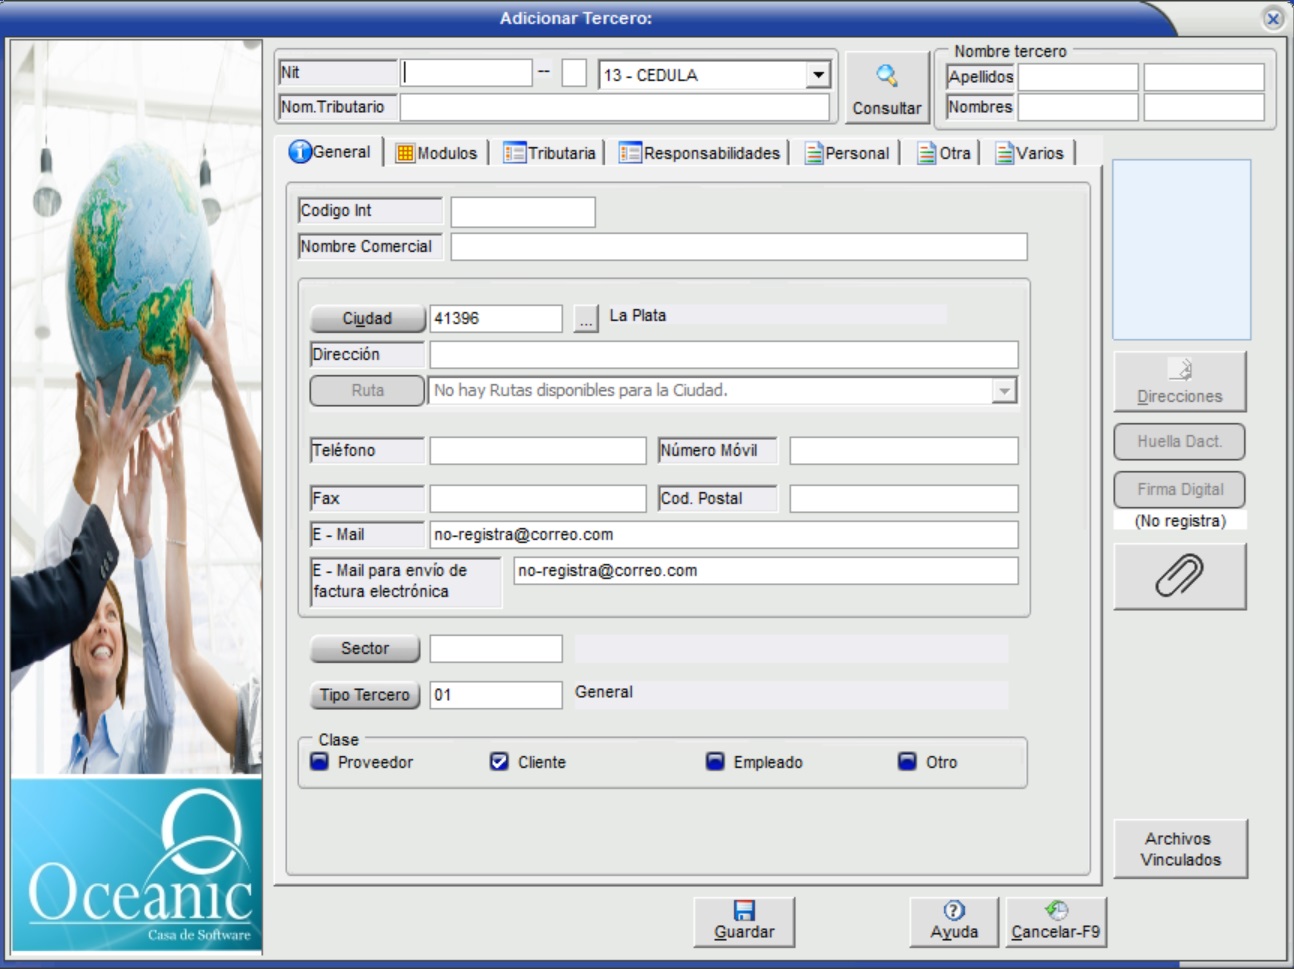1294x969 pixels.
Task: Open Ayuda help question mark icon
Action: [954, 910]
